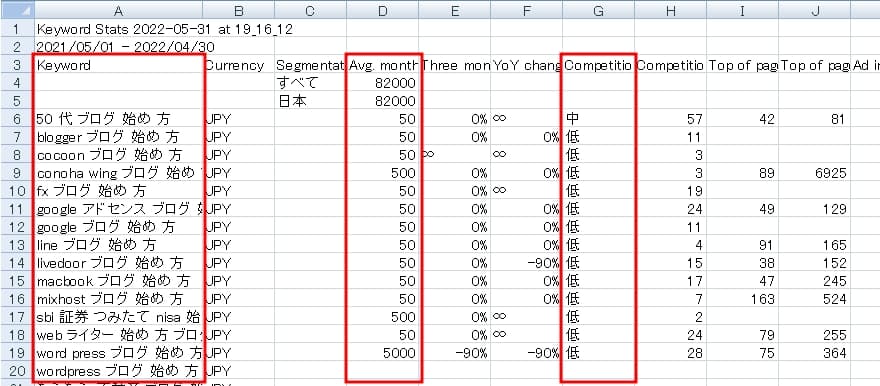Select the date range cell 2021/05/01 - 2022/04/30
The width and height of the screenshot is (880, 386).
pos(126,47)
